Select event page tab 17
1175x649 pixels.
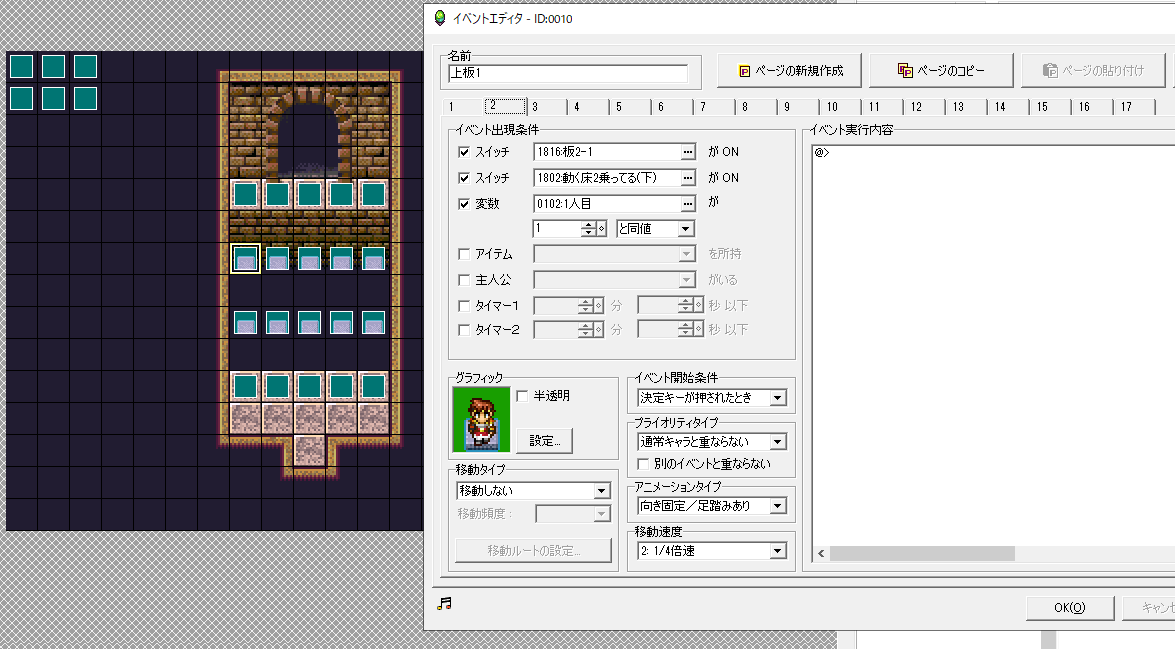[1134, 105]
